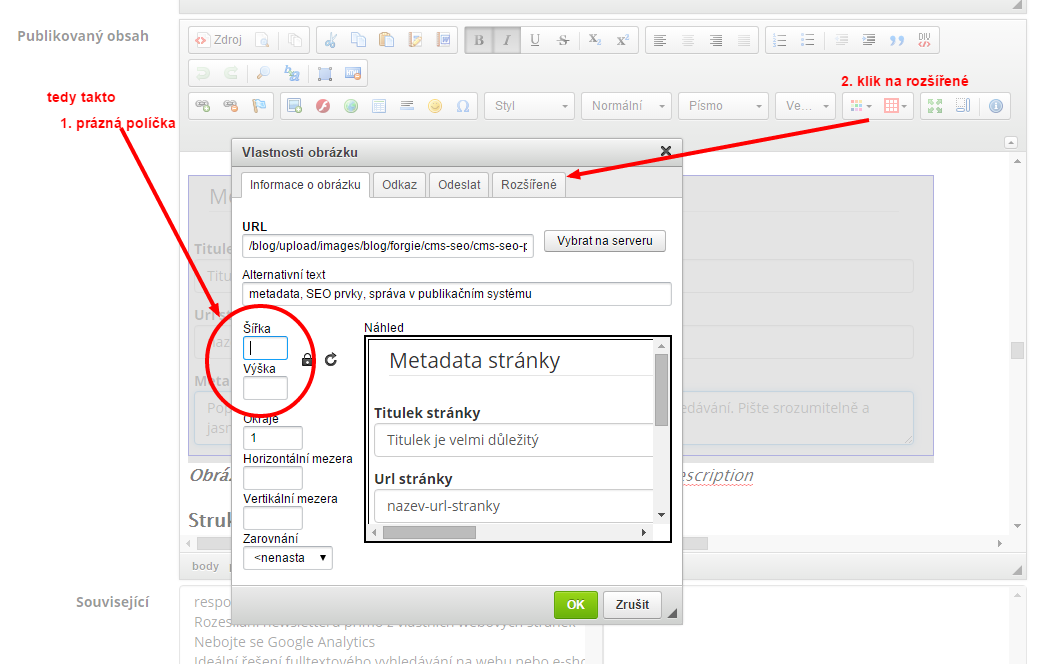Switch to the Rozšířené tab
The height and width of the screenshot is (664, 1064).
529,185
